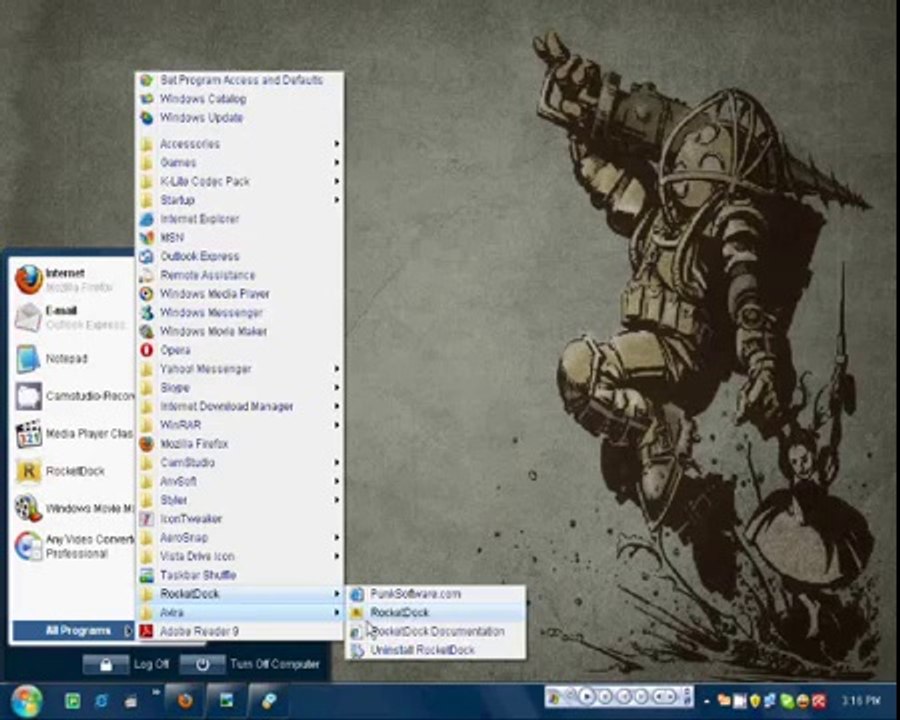The height and width of the screenshot is (720, 900).
Task: Open Set Program Access and Defaults
Action: pyautogui.click(x=240, y=80)
